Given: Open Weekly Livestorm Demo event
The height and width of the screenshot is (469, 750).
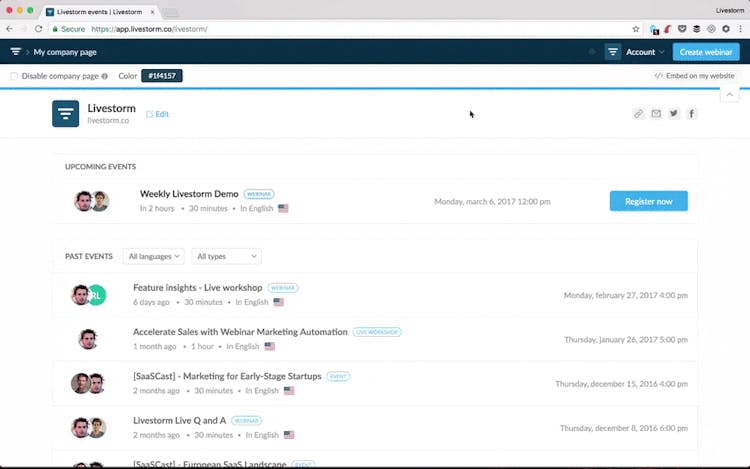Looking at the screenshot, I should pos(189,194).
